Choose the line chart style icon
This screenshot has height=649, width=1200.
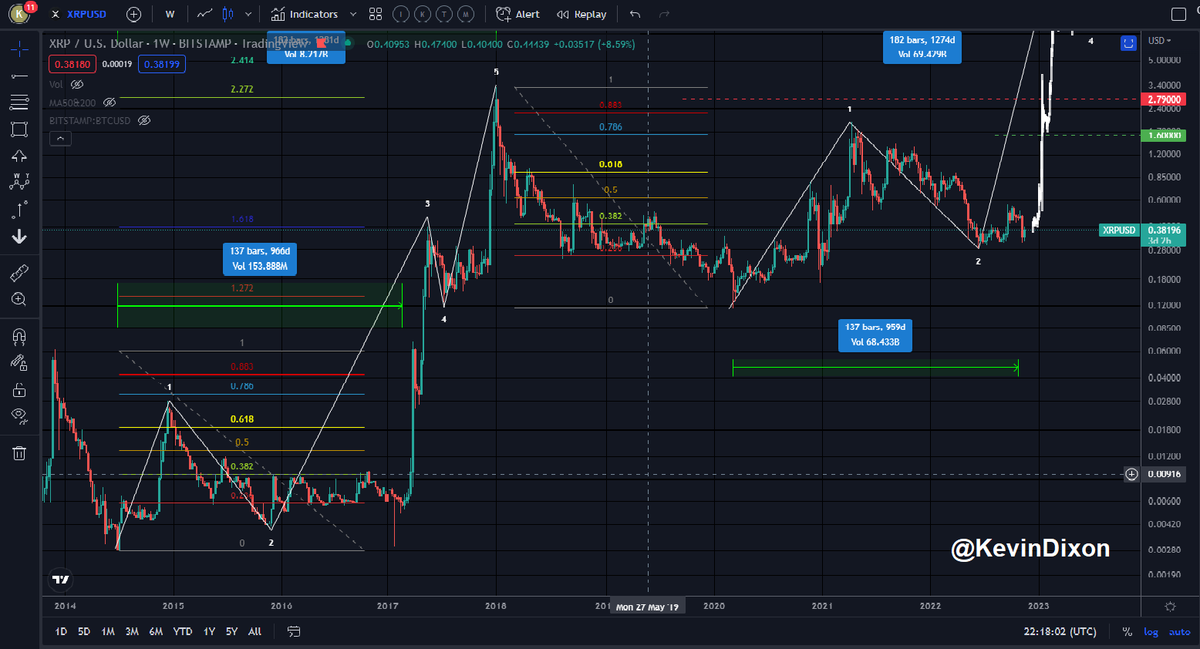click(205, 14)
